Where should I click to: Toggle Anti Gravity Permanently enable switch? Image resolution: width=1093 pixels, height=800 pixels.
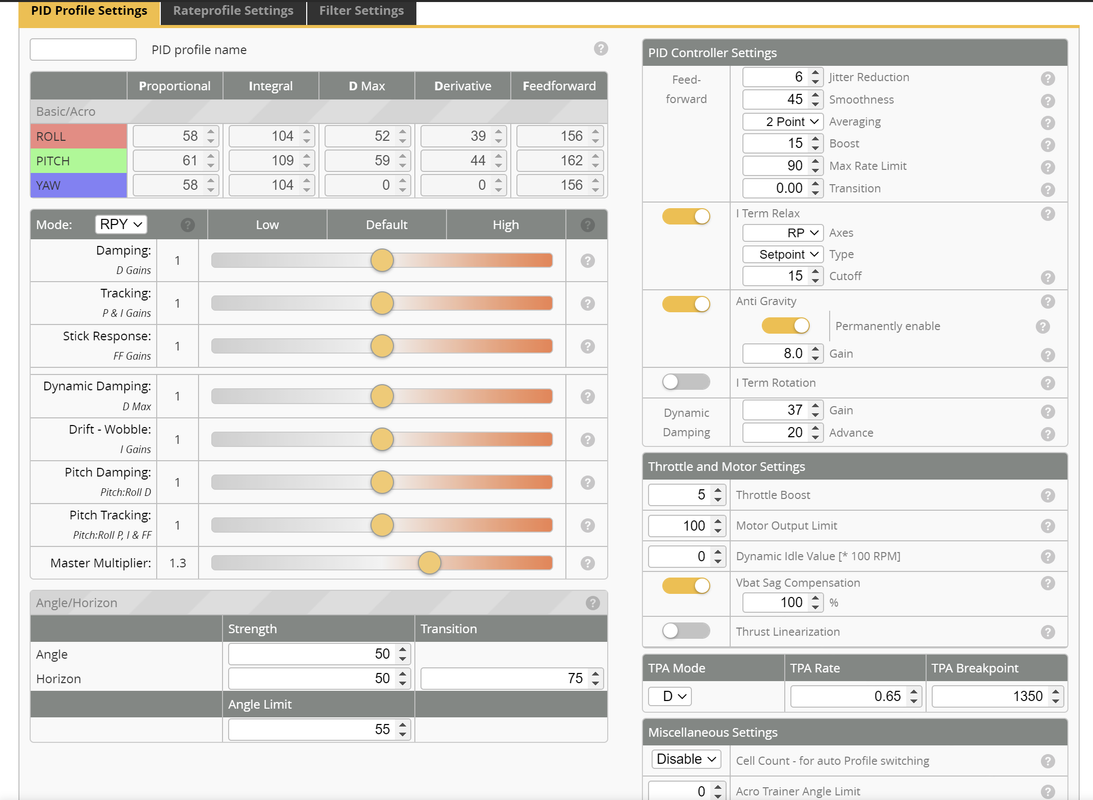[x=786, y=325]
